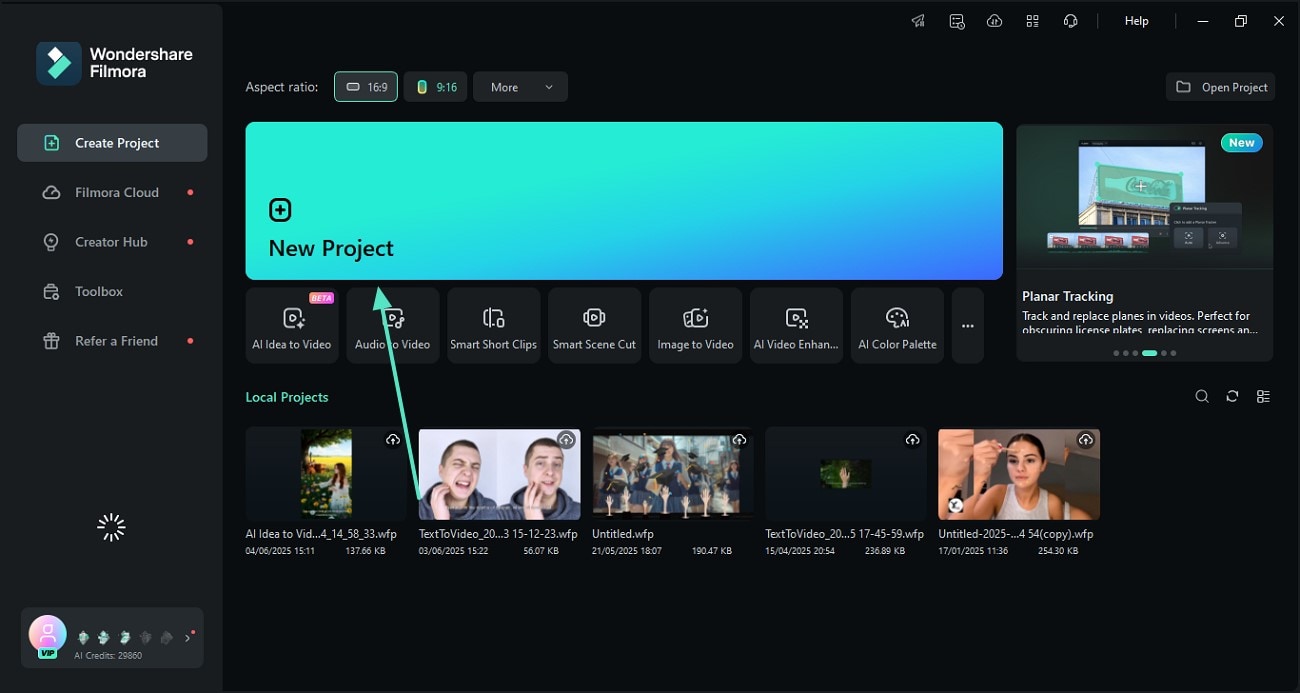Open the apps grid icon in title bar

[x=1032, y=21]
